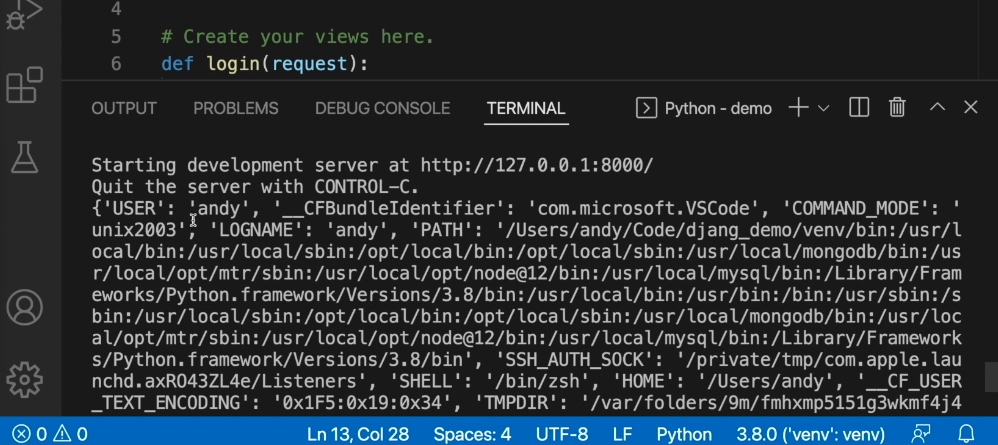Switch to the OUTPUT tab
998x445 pixels.
123,108
